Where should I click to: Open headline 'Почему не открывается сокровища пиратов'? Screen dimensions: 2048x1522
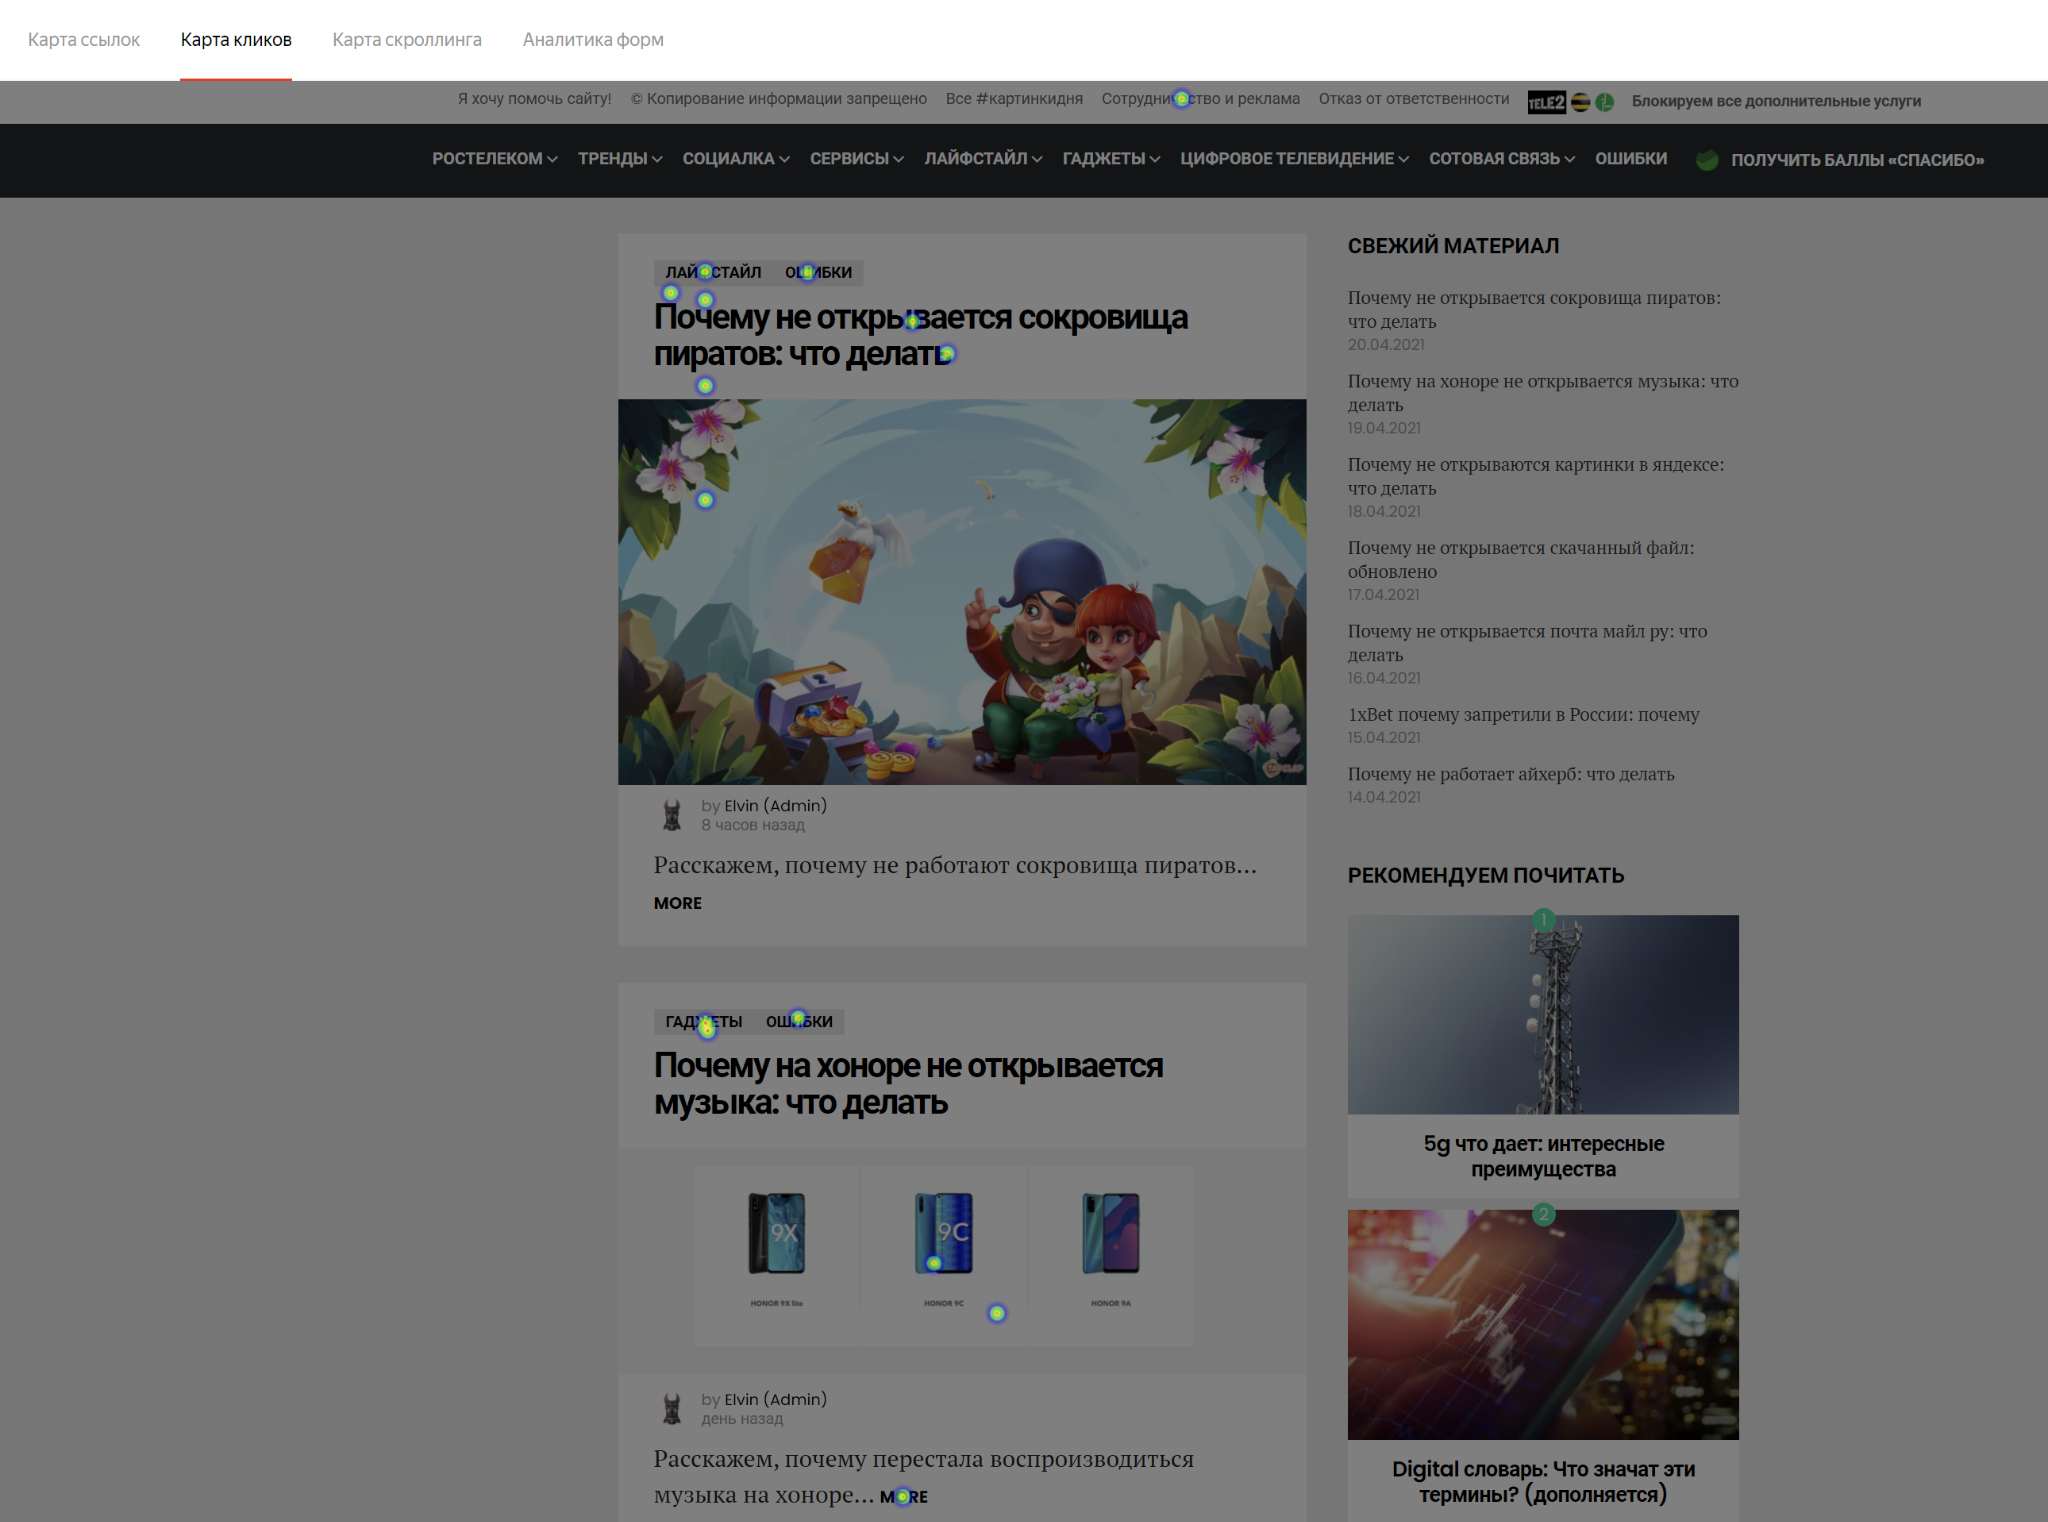[921, 335]
